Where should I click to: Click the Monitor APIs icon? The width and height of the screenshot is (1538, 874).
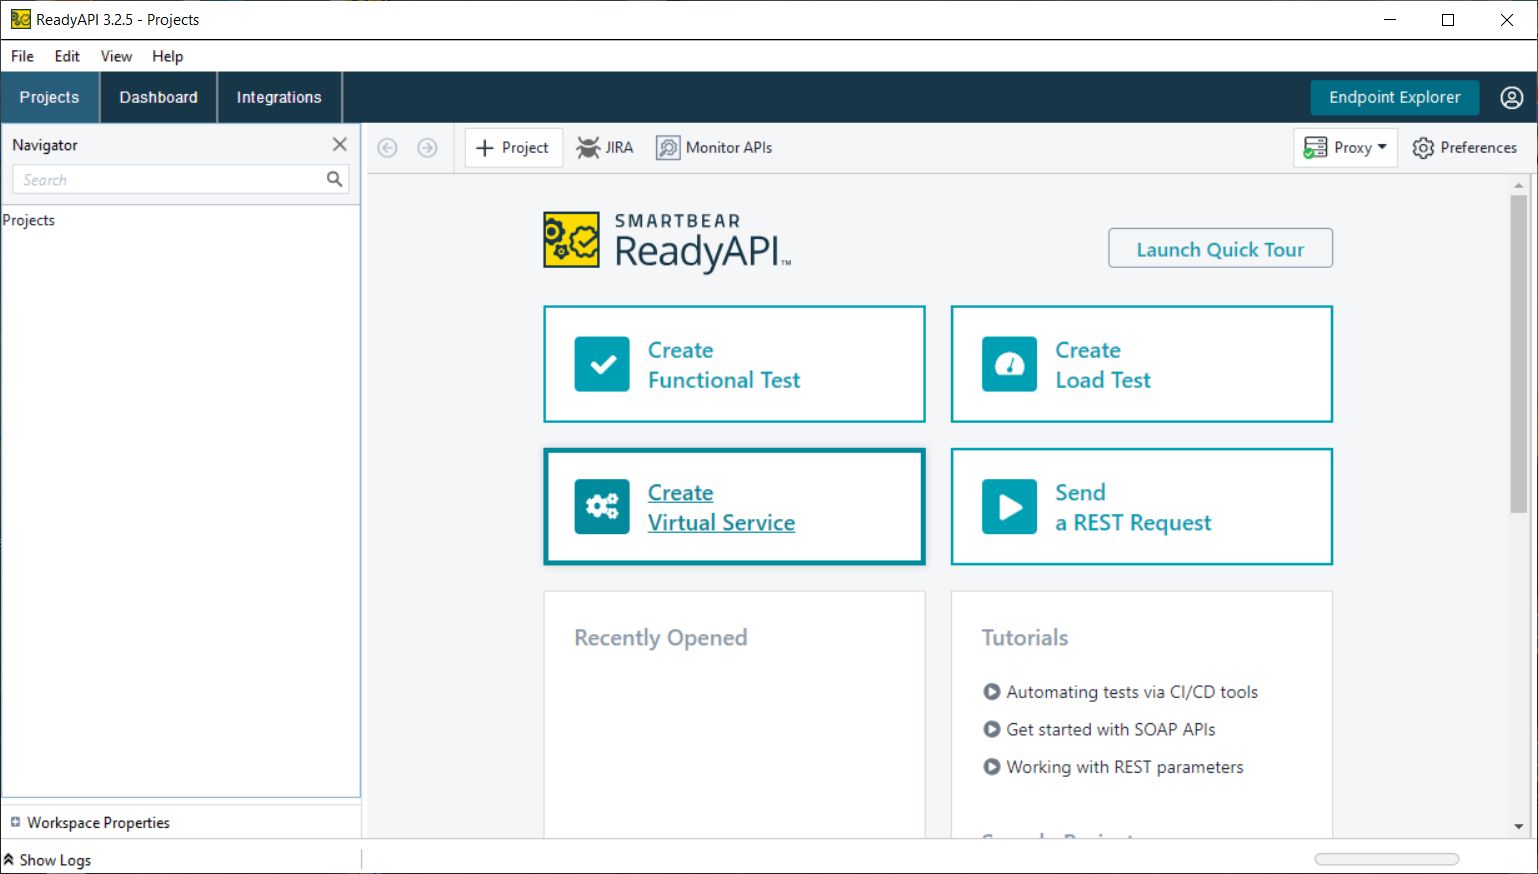tap(666, 147)
